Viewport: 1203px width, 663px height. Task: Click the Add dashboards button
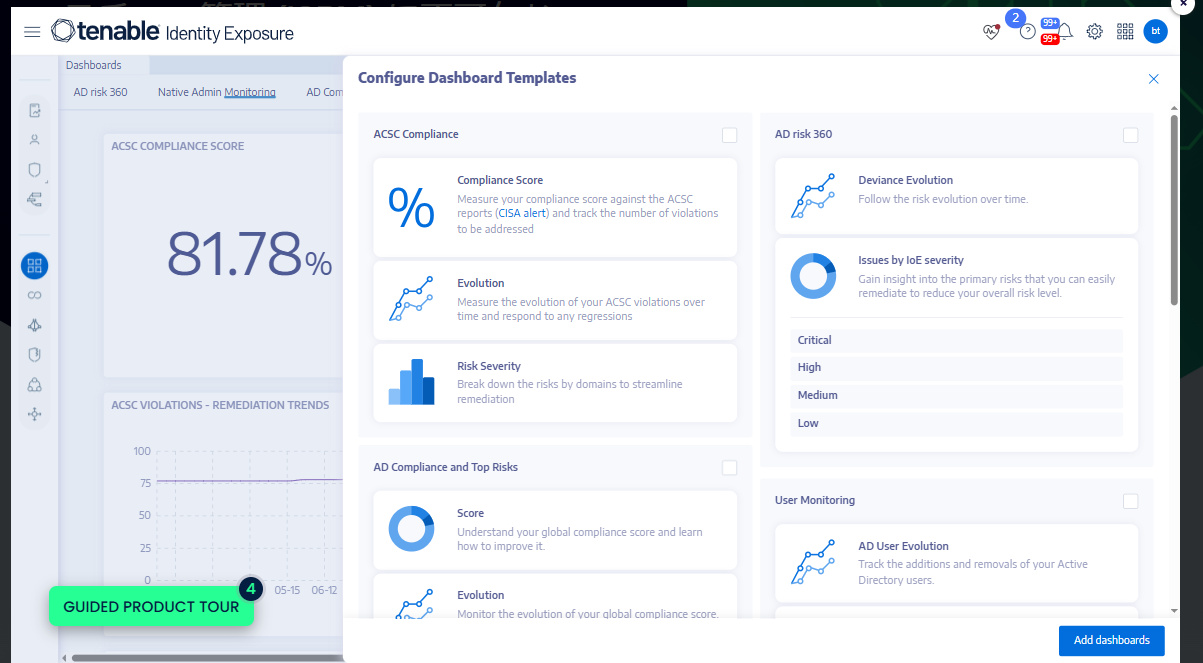(1111, 640)
